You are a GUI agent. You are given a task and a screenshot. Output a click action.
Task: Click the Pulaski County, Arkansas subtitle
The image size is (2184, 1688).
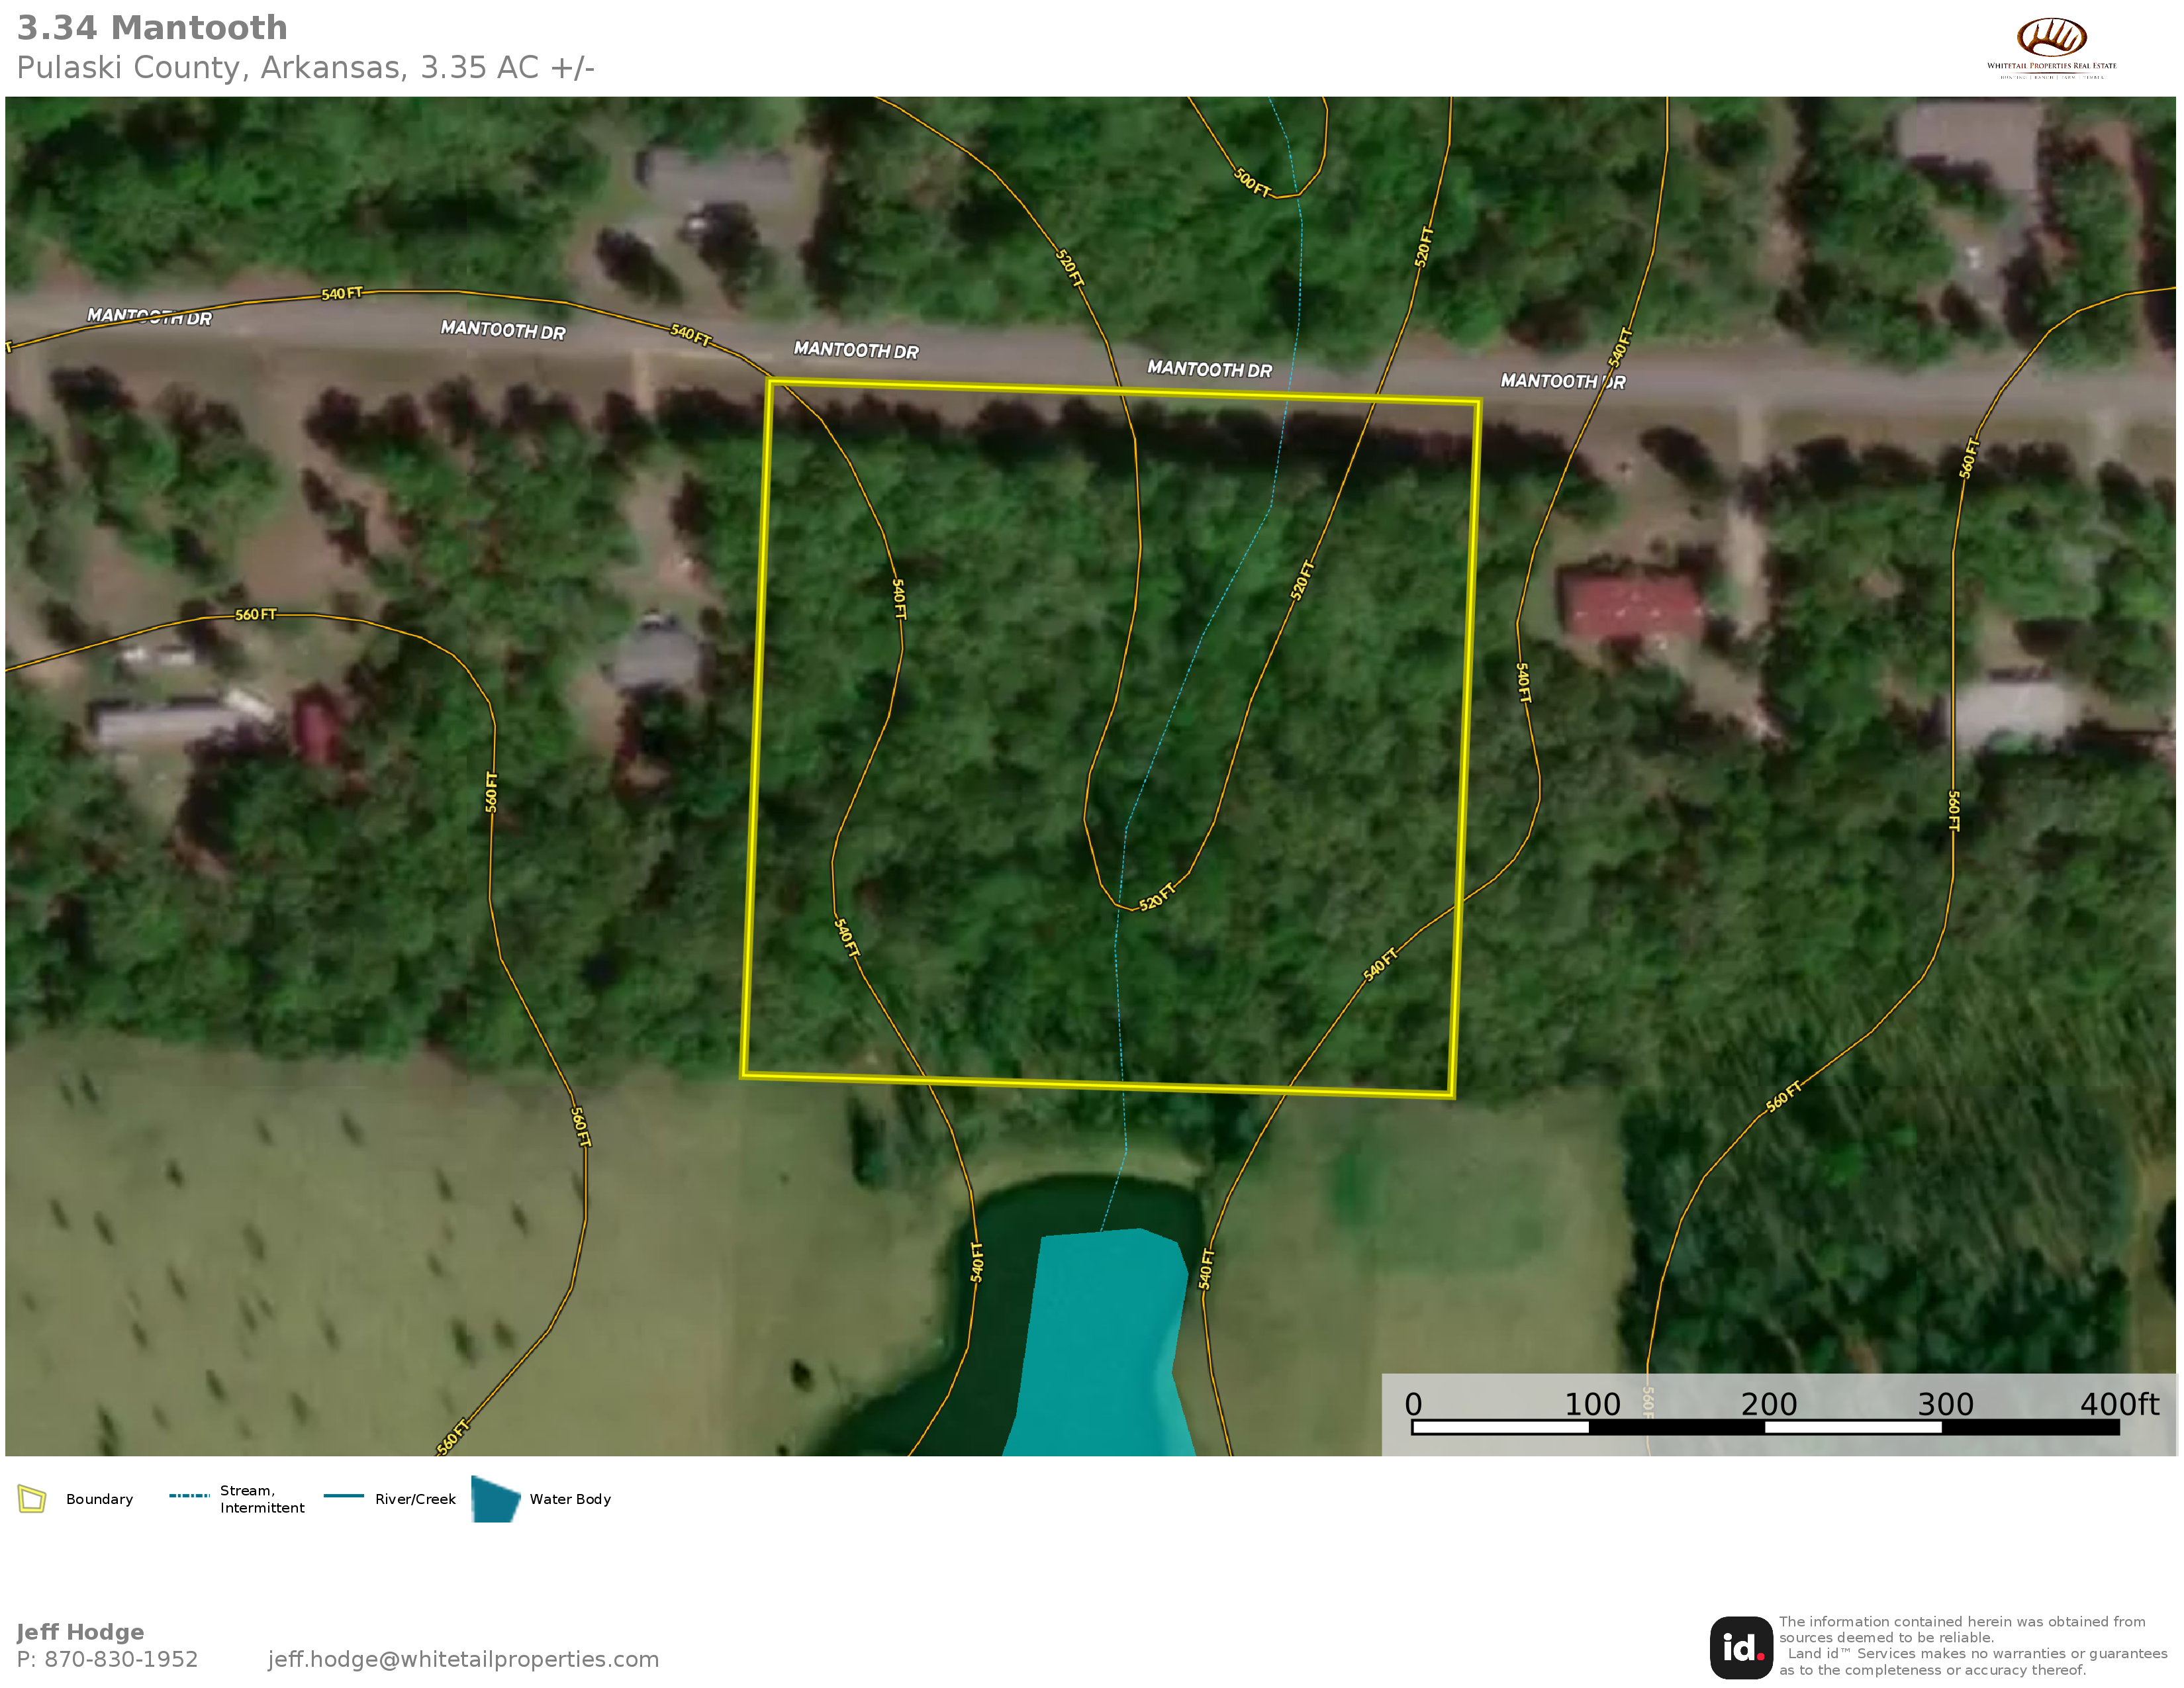tap(305, 68)
